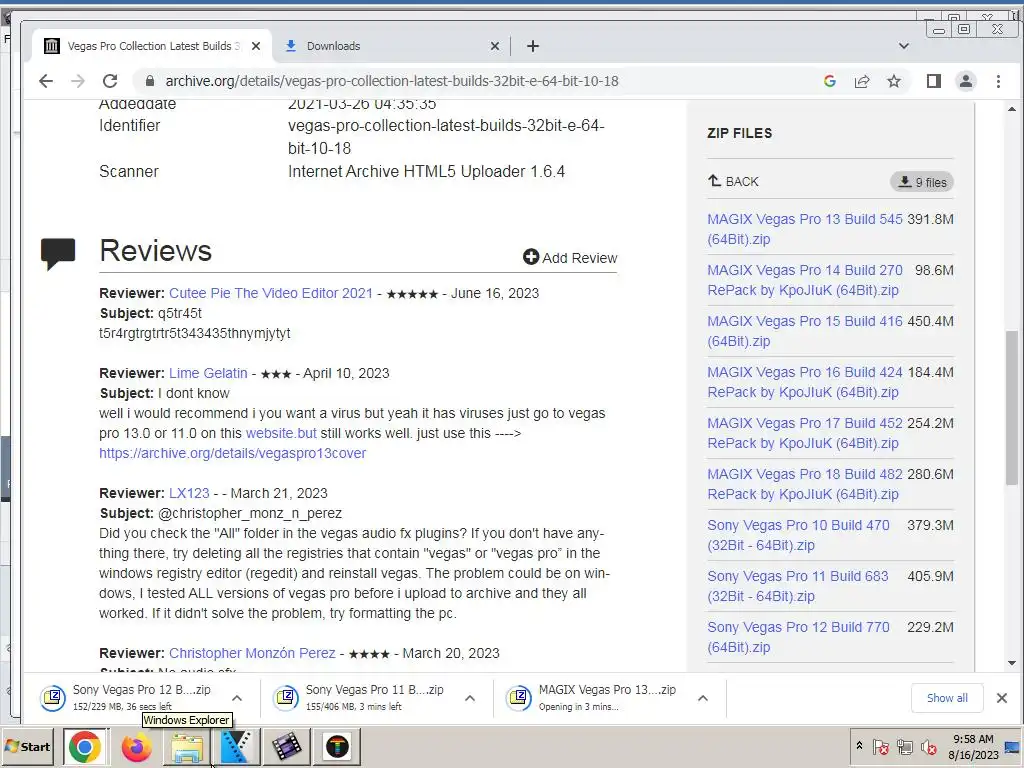Click the address bar URL
Viewport: 1024px width, 768px height.
(392, 81)
